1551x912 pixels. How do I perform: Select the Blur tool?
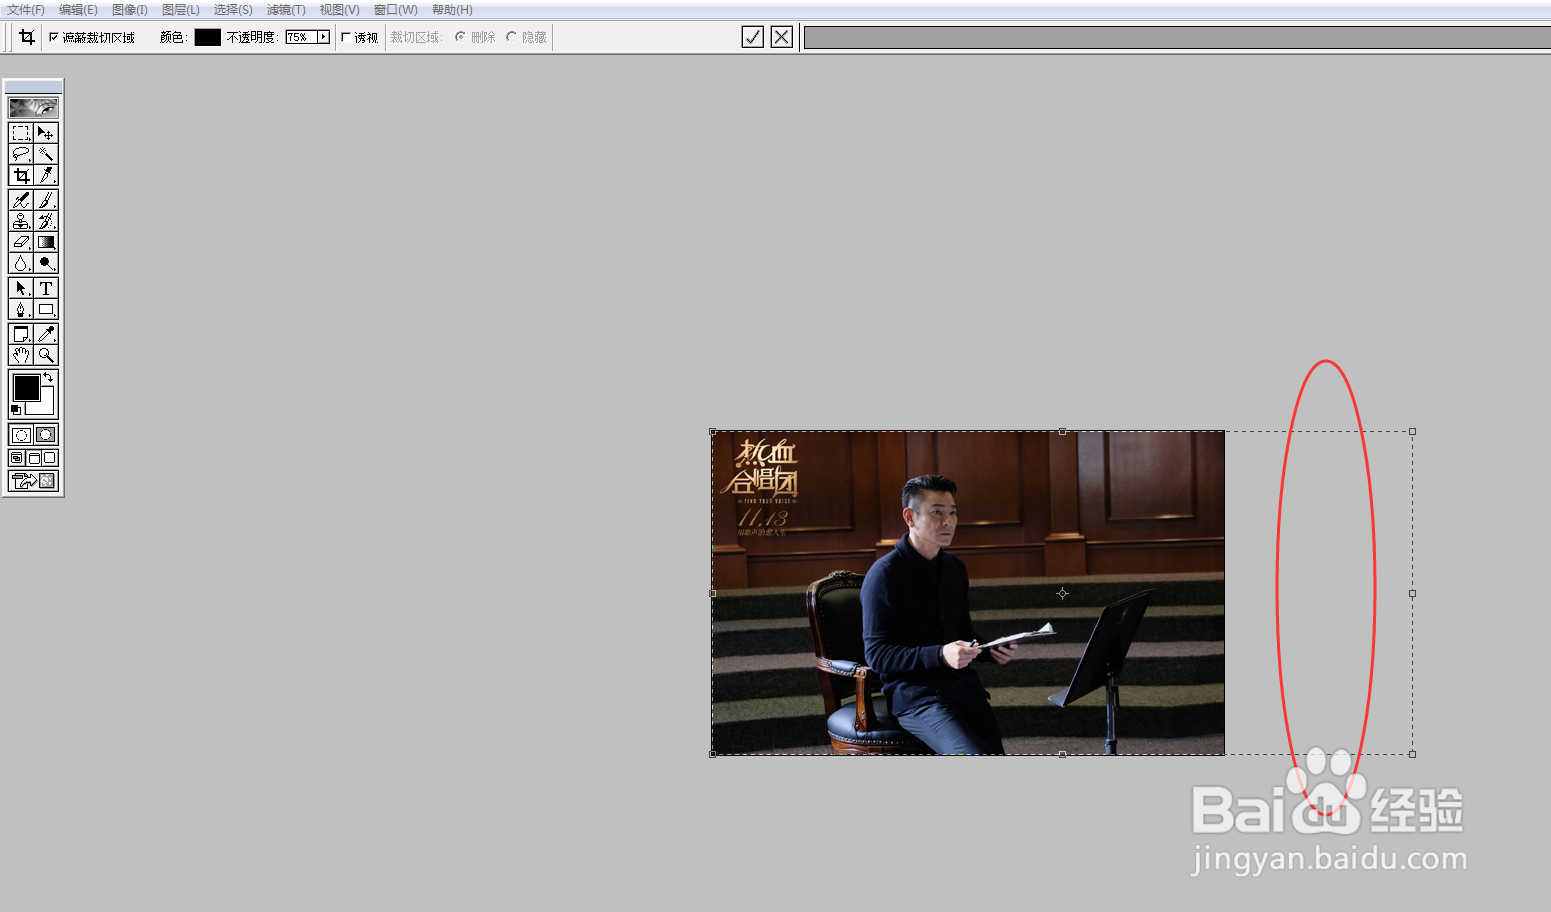(21, 263)
